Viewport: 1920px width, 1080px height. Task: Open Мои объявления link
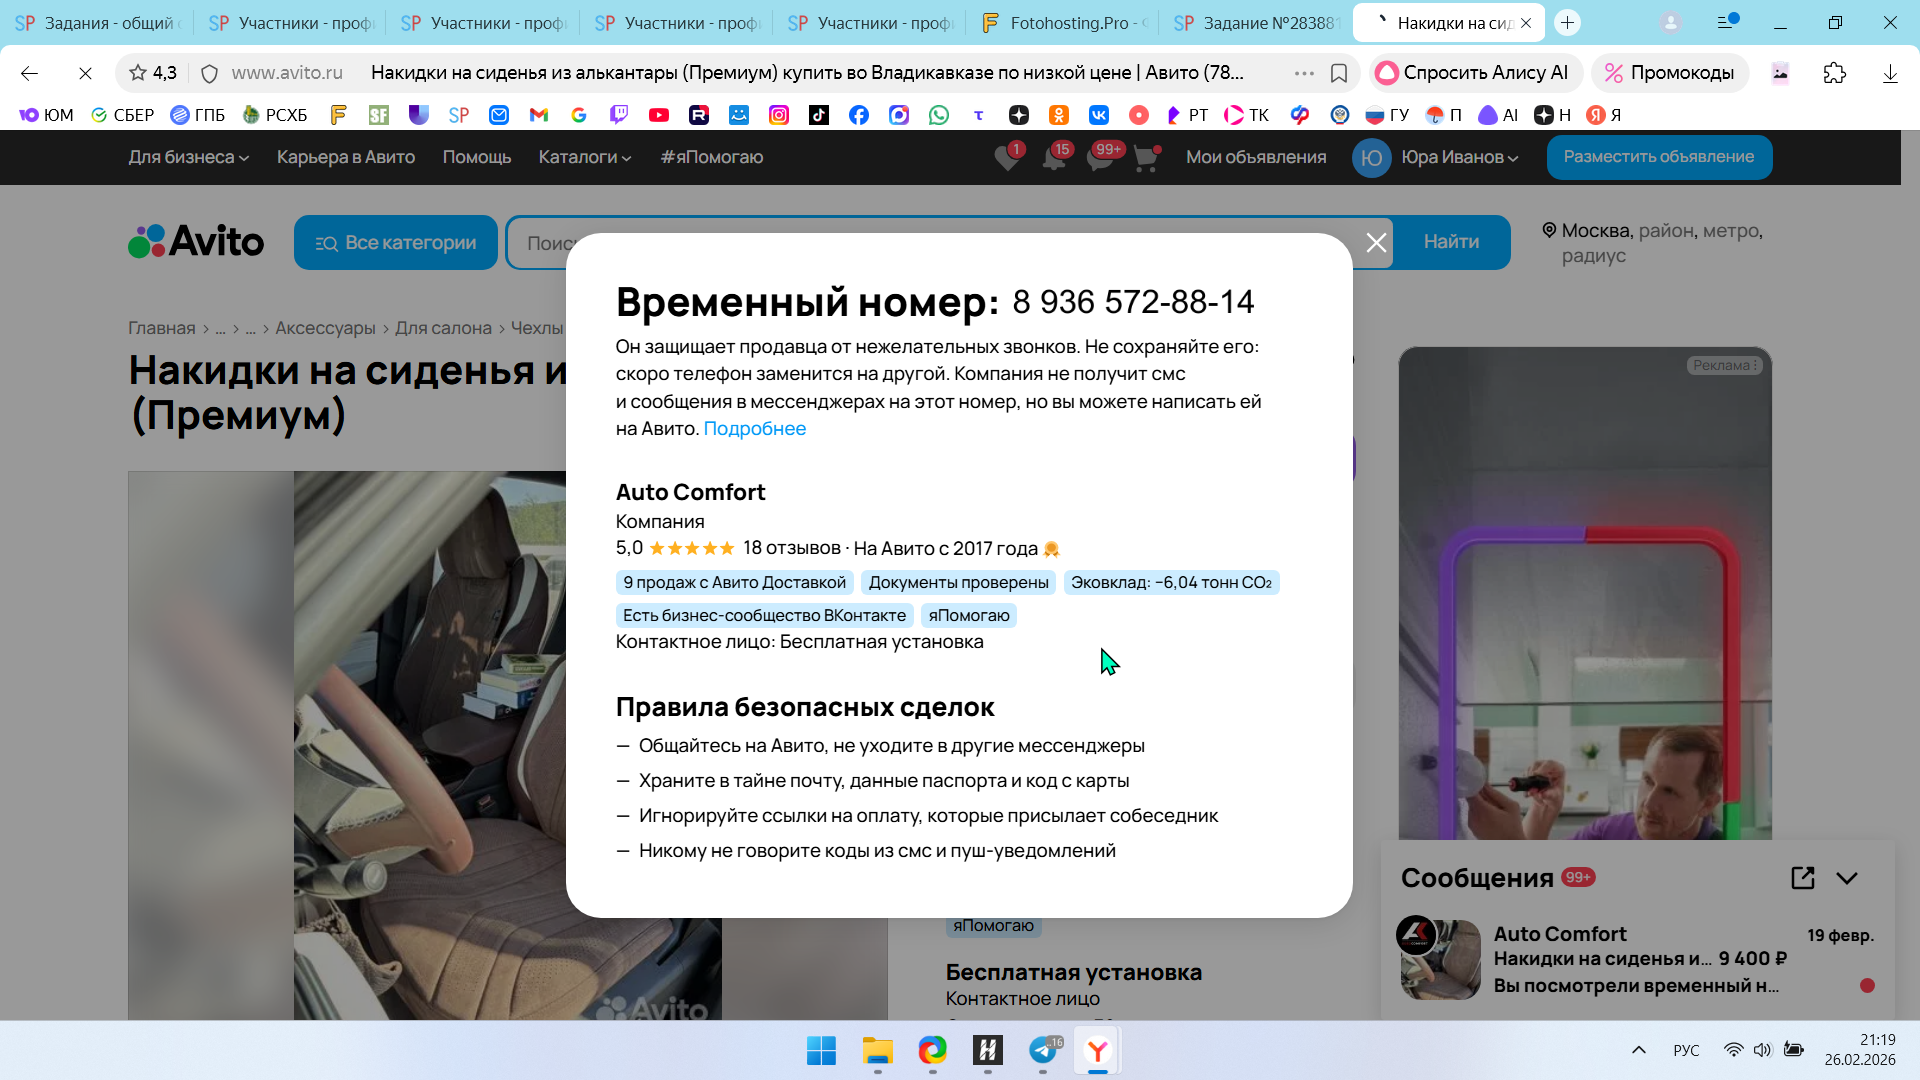(1256, 157)
